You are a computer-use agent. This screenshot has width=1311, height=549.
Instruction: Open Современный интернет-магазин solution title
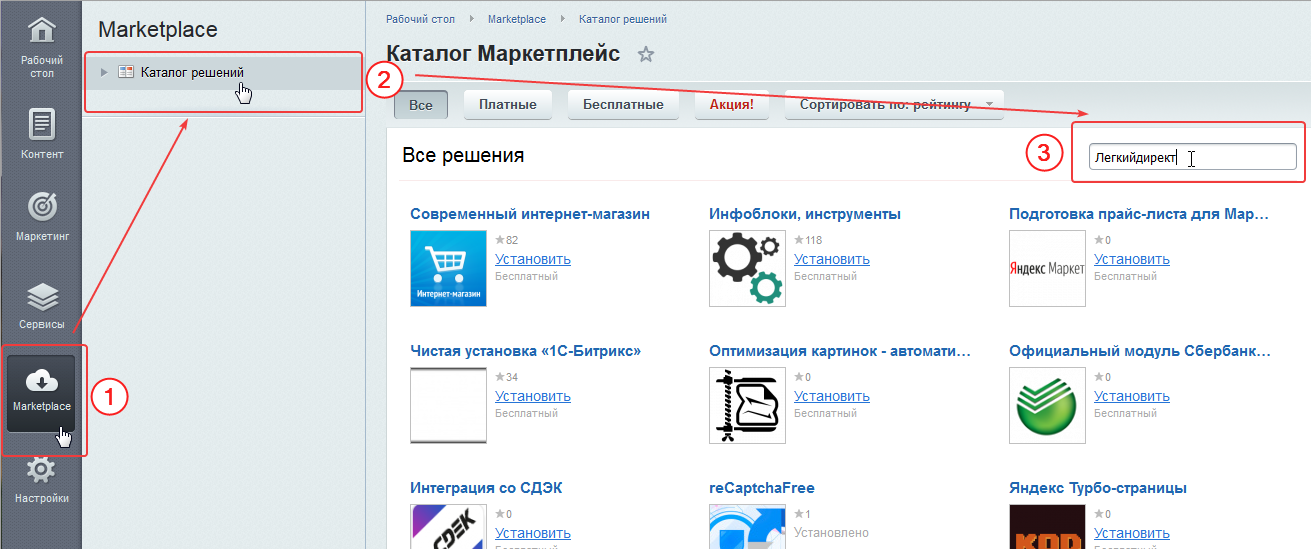[530, 214]
